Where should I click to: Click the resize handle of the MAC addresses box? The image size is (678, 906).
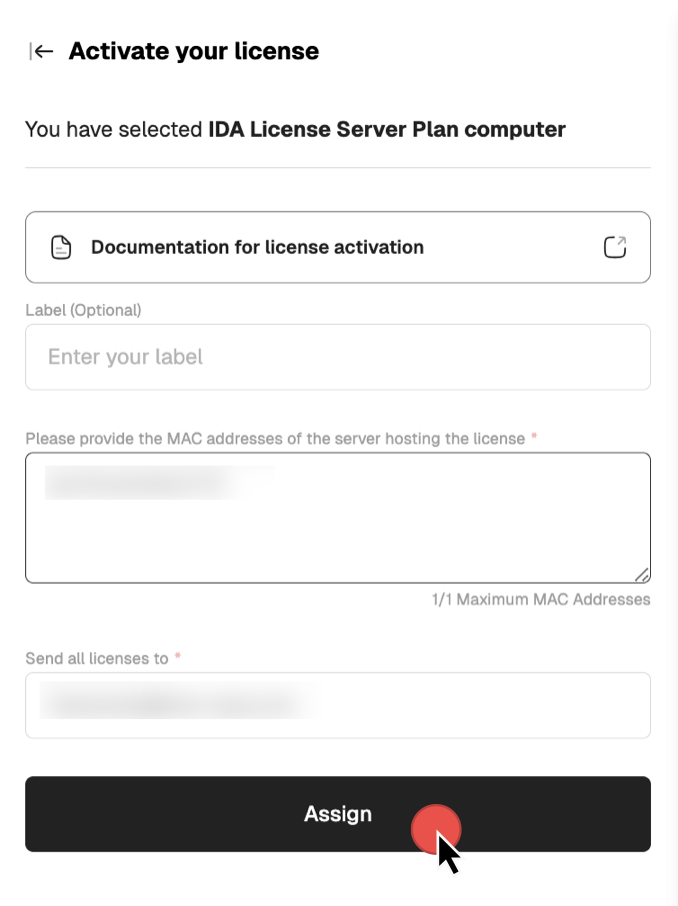642,574
